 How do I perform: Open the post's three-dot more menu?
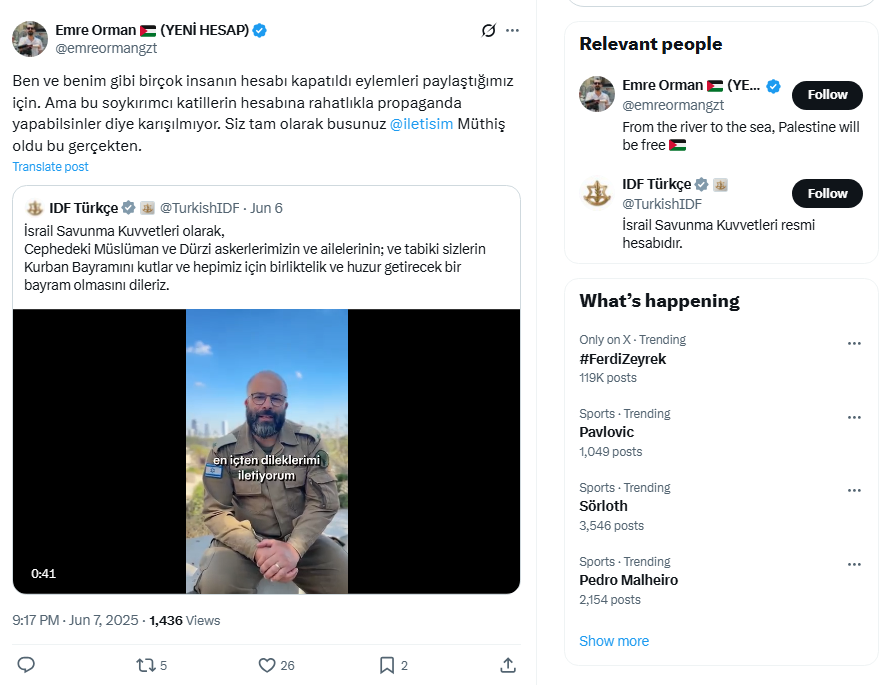(512, 30)
